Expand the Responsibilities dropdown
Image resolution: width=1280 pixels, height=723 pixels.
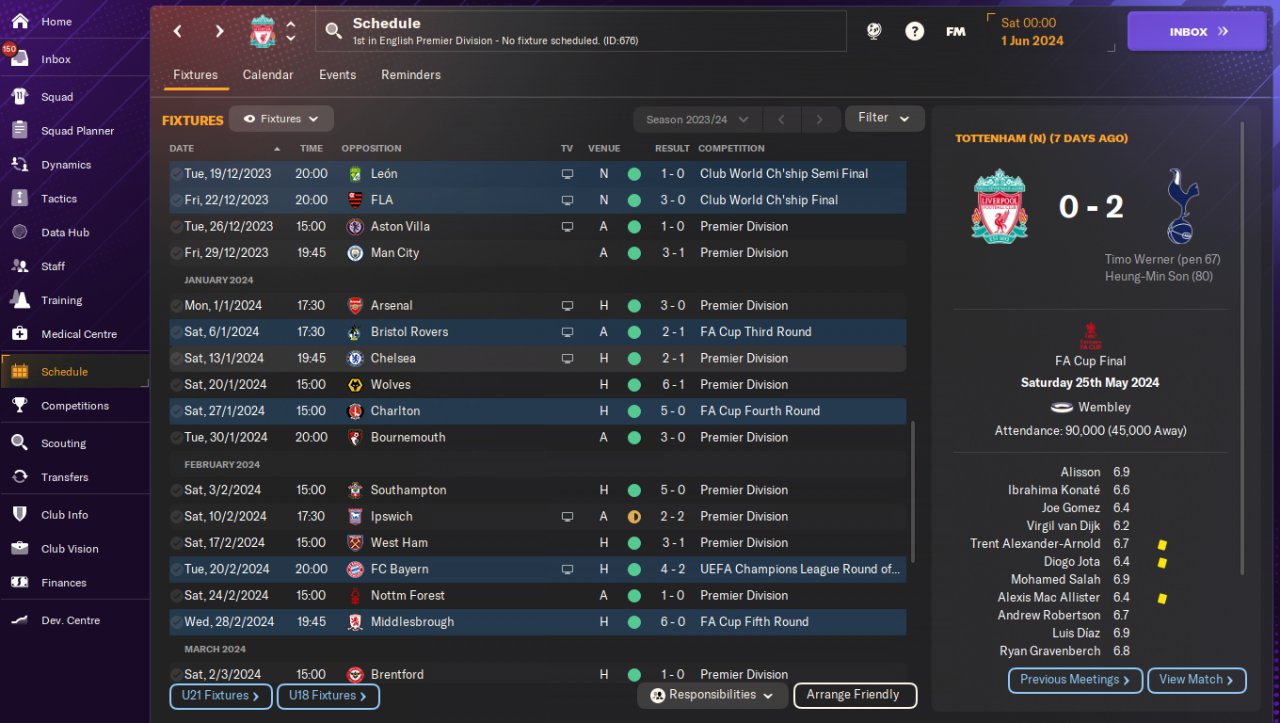point(711,695)
